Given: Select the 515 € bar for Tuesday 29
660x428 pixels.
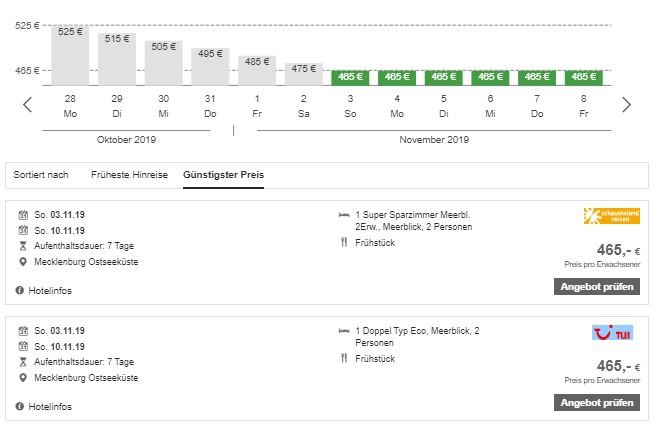Looking at the screenshot, I should pos(117,59).
